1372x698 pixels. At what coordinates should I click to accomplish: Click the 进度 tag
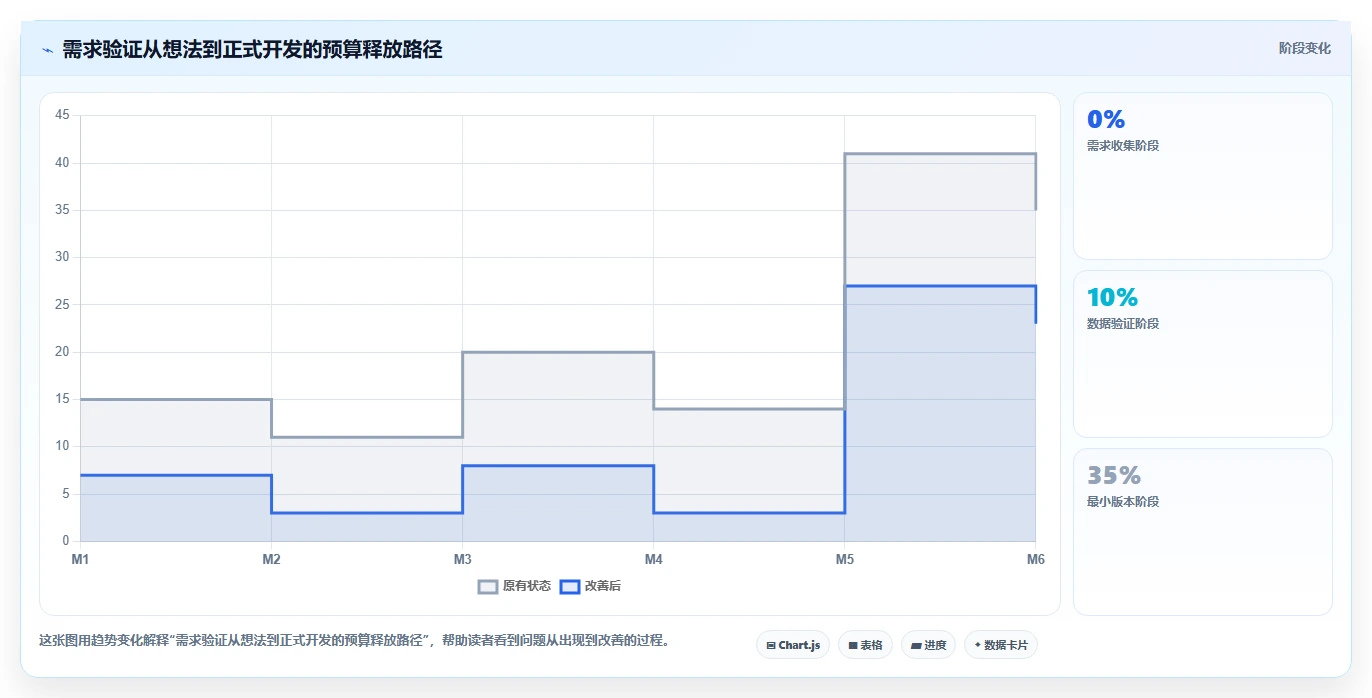pos(928,645)
